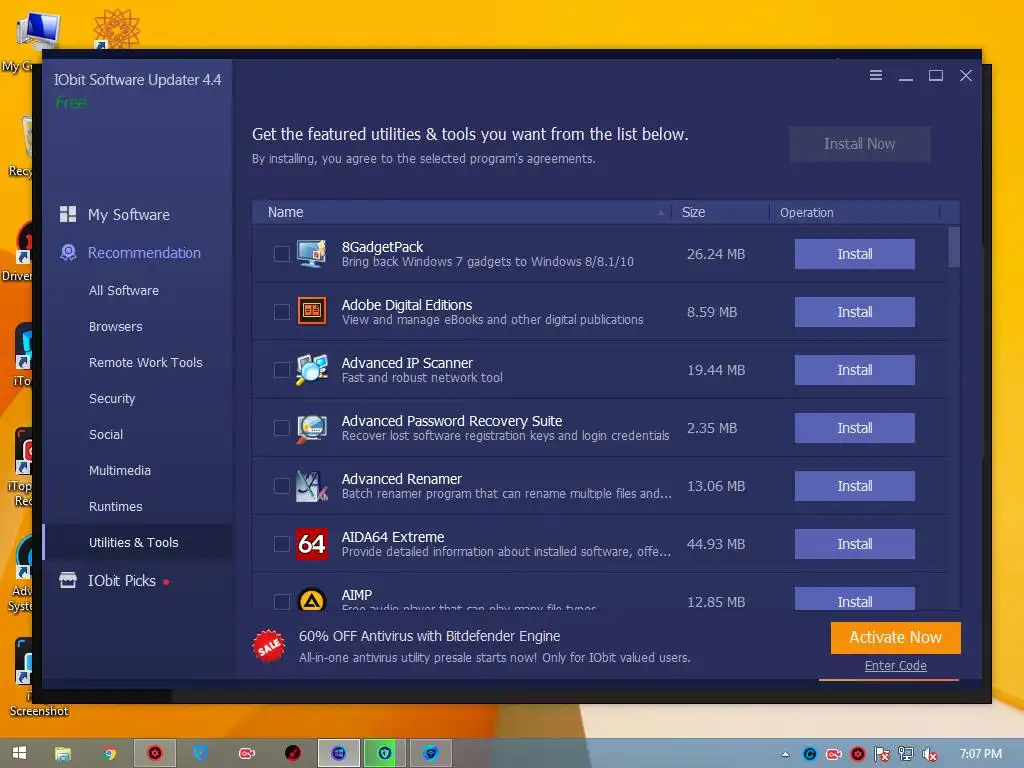Install AIDA64 Extreme
This screenshot has width=1024, height=768.
(x=854, y=544)
